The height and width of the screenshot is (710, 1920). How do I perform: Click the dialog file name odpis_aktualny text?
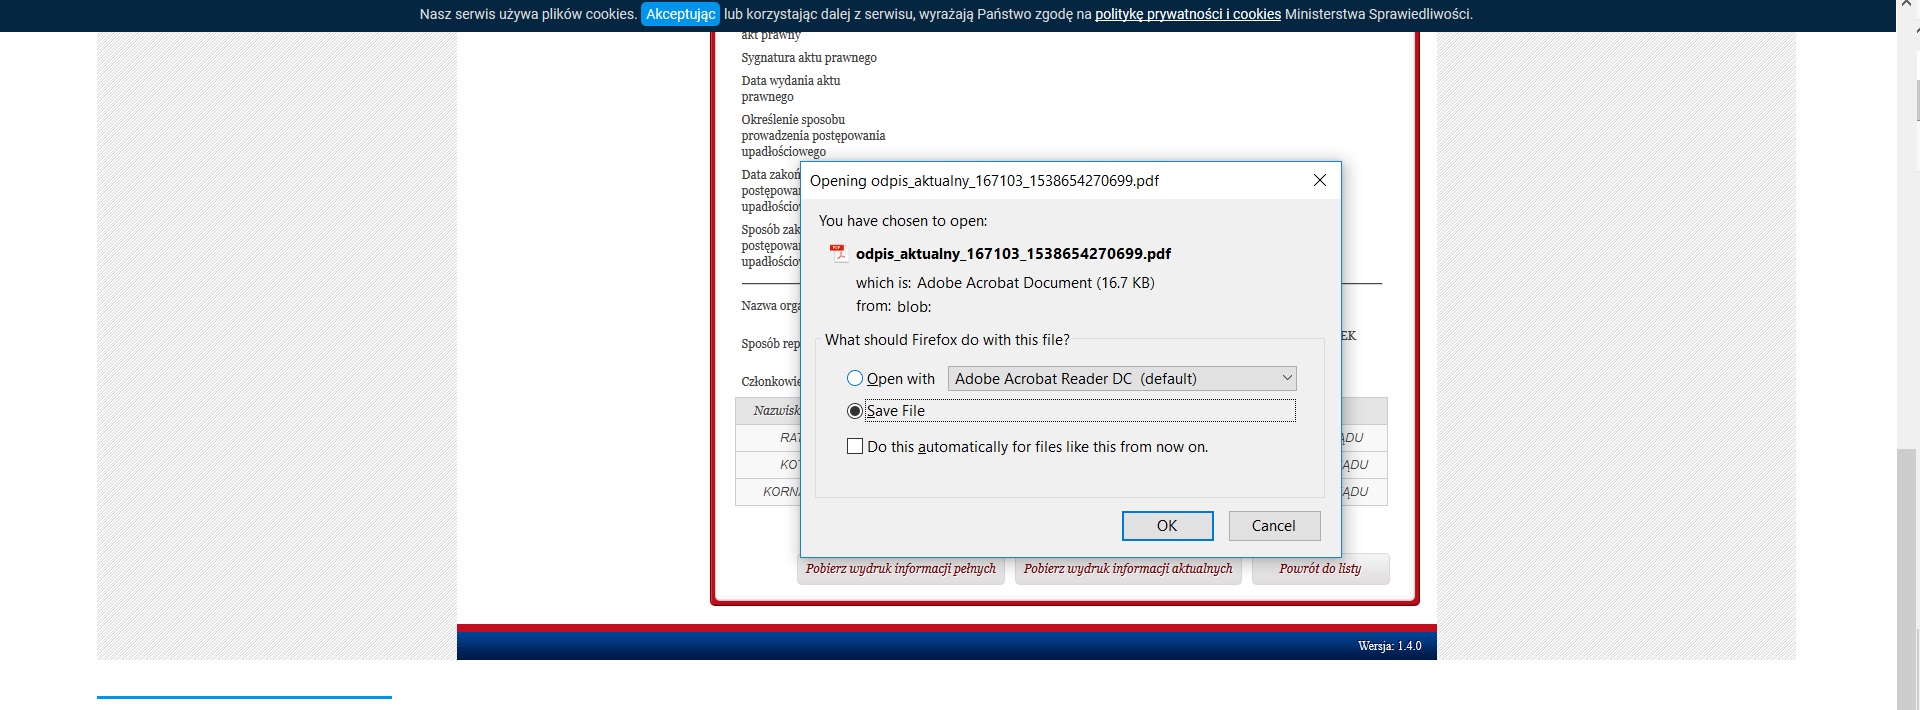click(1013, 254)
